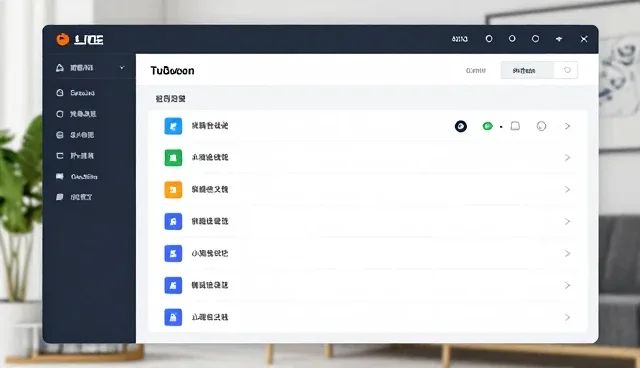Image resolution: width=640 pixels, height=368 pixels.
Task: Expand the first row with right chevron
Action: (567, 126)
